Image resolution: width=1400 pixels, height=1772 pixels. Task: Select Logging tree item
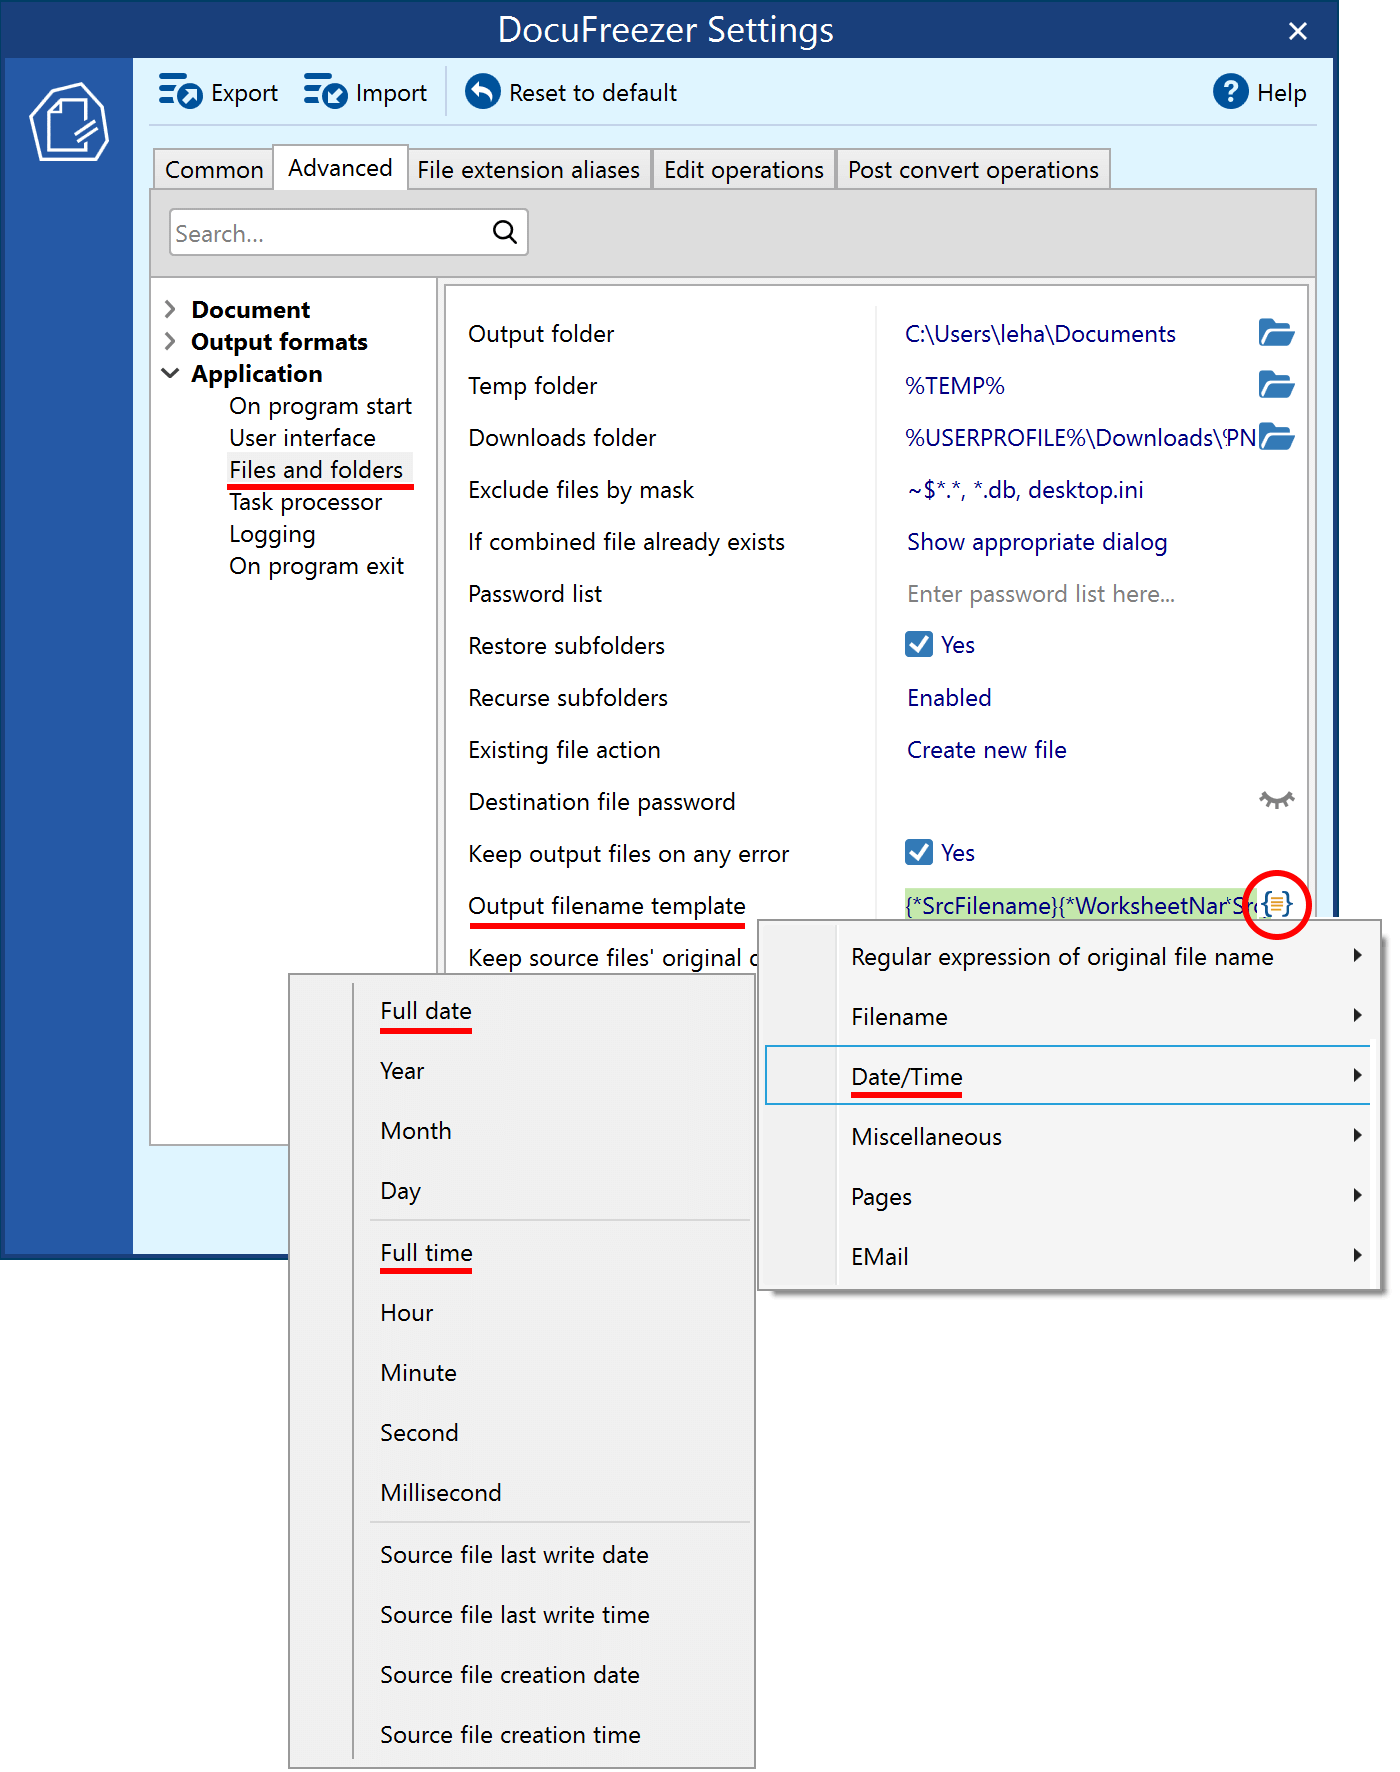pos(272,534)
